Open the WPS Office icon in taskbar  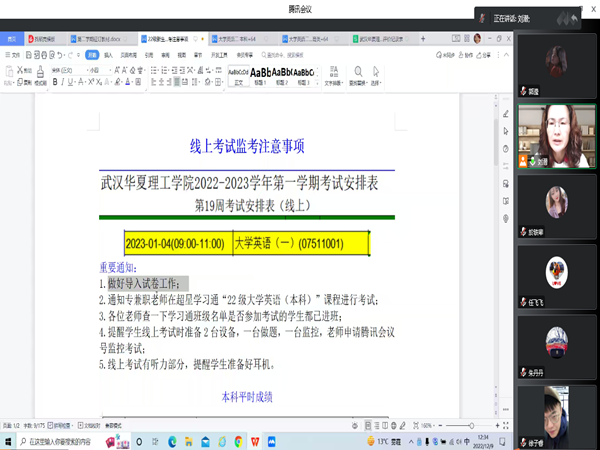pos(255,442)
